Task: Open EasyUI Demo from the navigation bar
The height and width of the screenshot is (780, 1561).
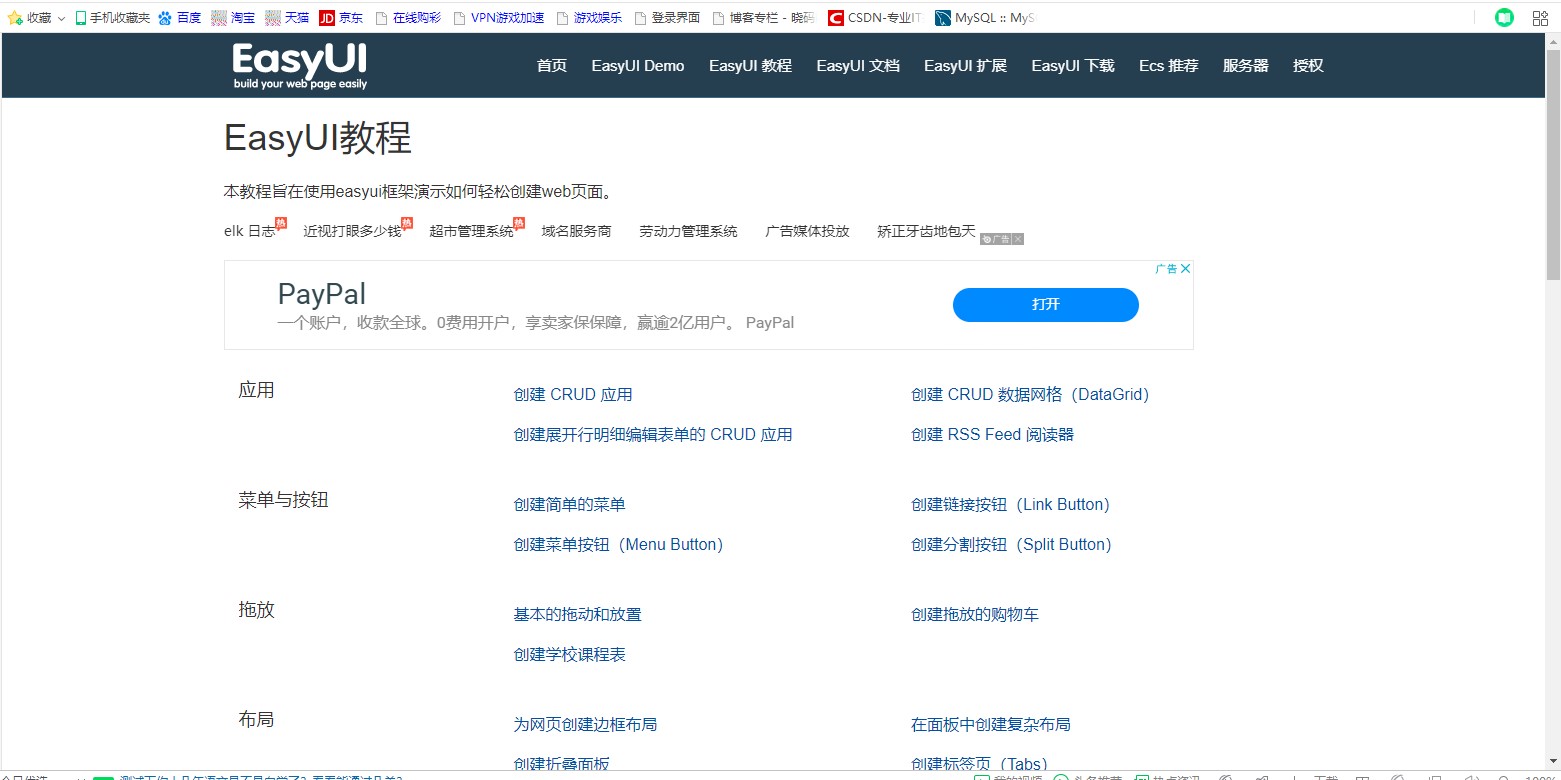Action: [x=638, y=66]
